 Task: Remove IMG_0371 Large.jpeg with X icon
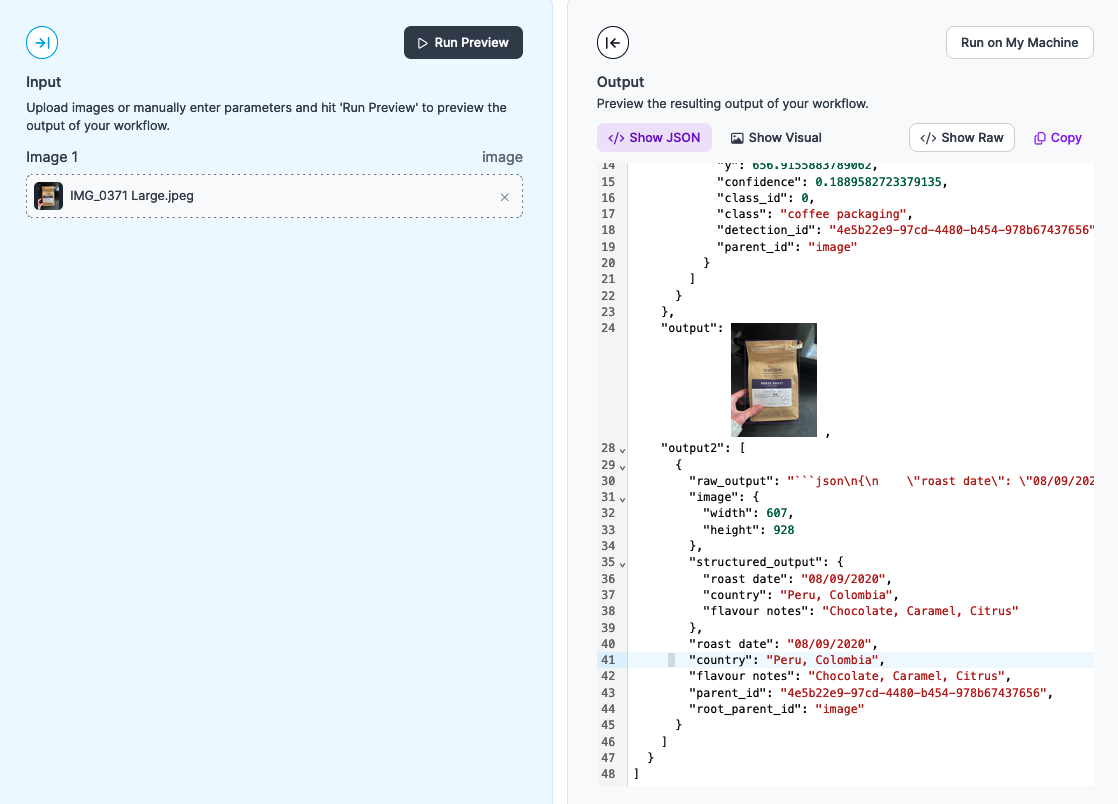tap(504, 197)
